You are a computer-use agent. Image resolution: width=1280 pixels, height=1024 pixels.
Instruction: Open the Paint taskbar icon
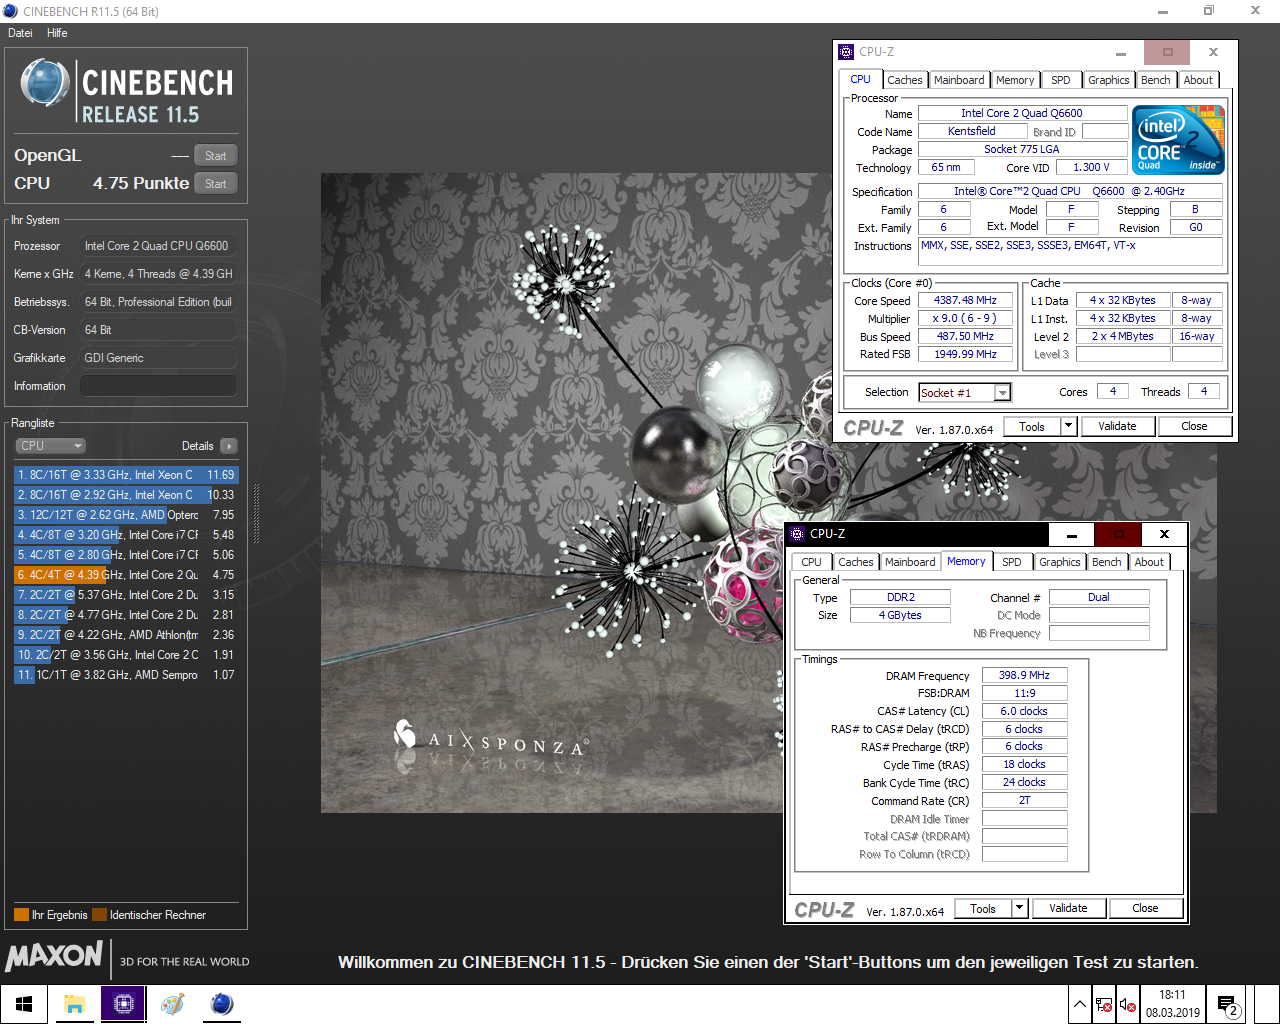click(173, 1004)
